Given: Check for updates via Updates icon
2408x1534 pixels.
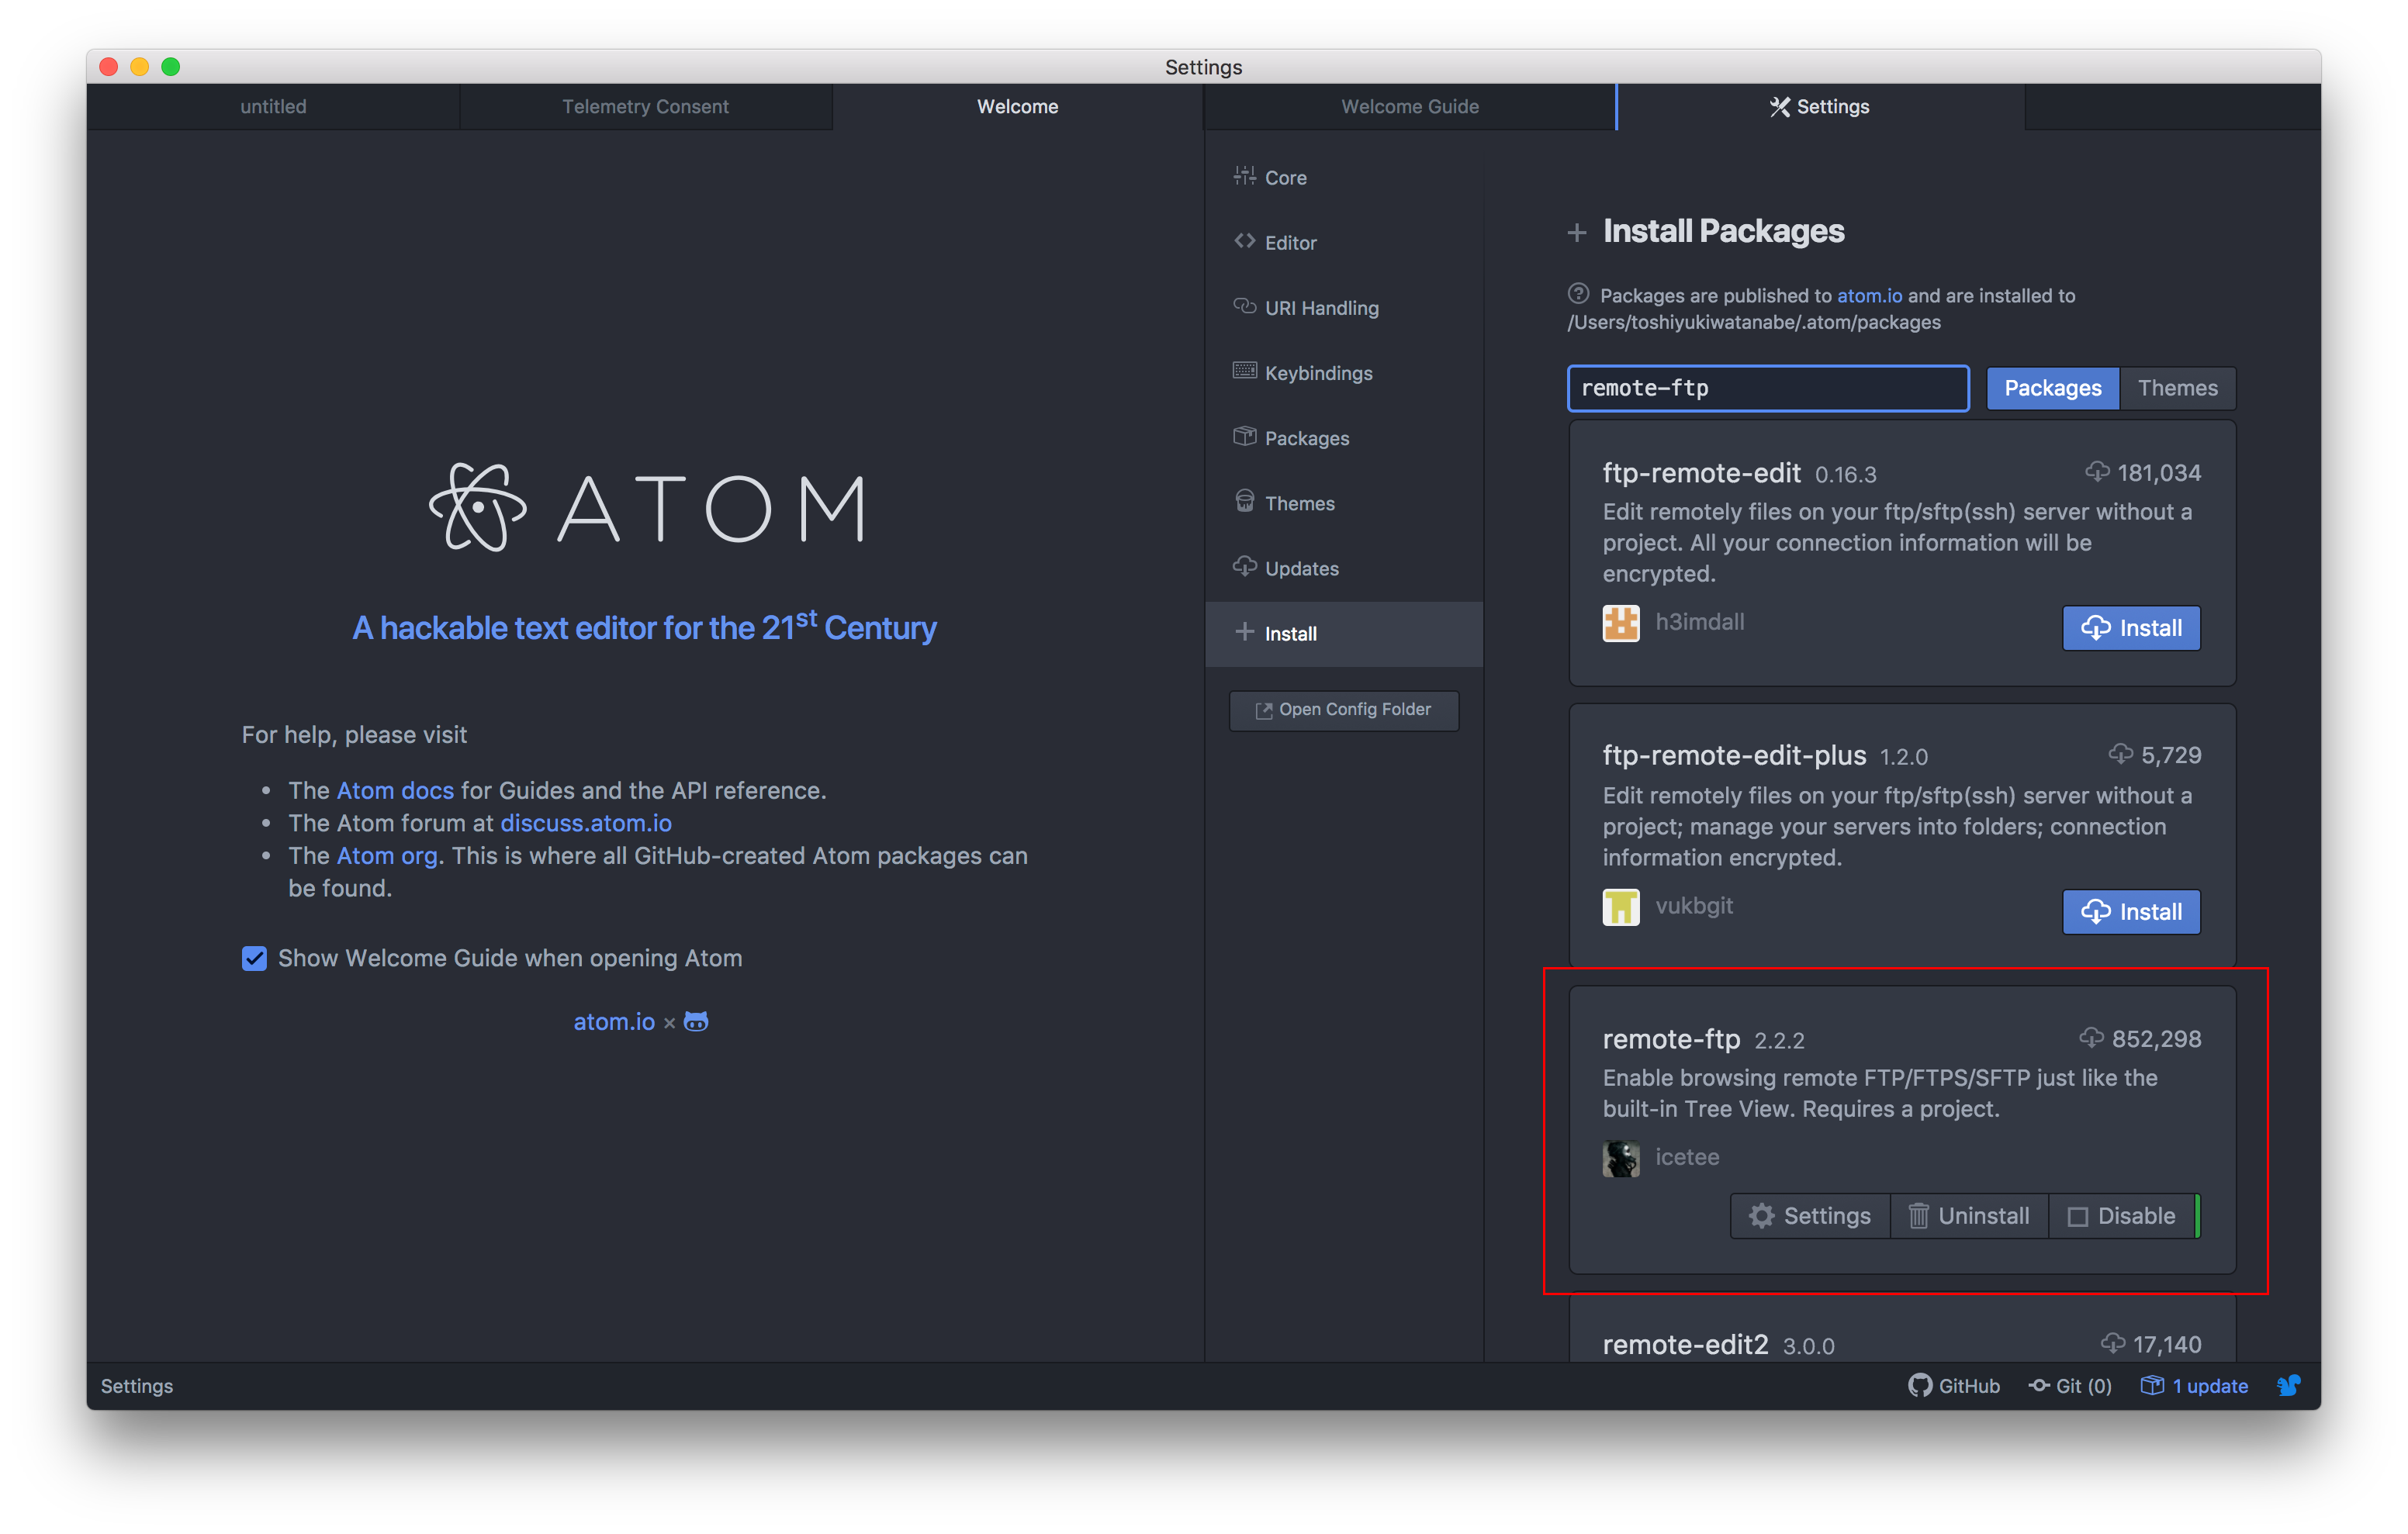Looking at the screenshot, I should pos(1243,567).
